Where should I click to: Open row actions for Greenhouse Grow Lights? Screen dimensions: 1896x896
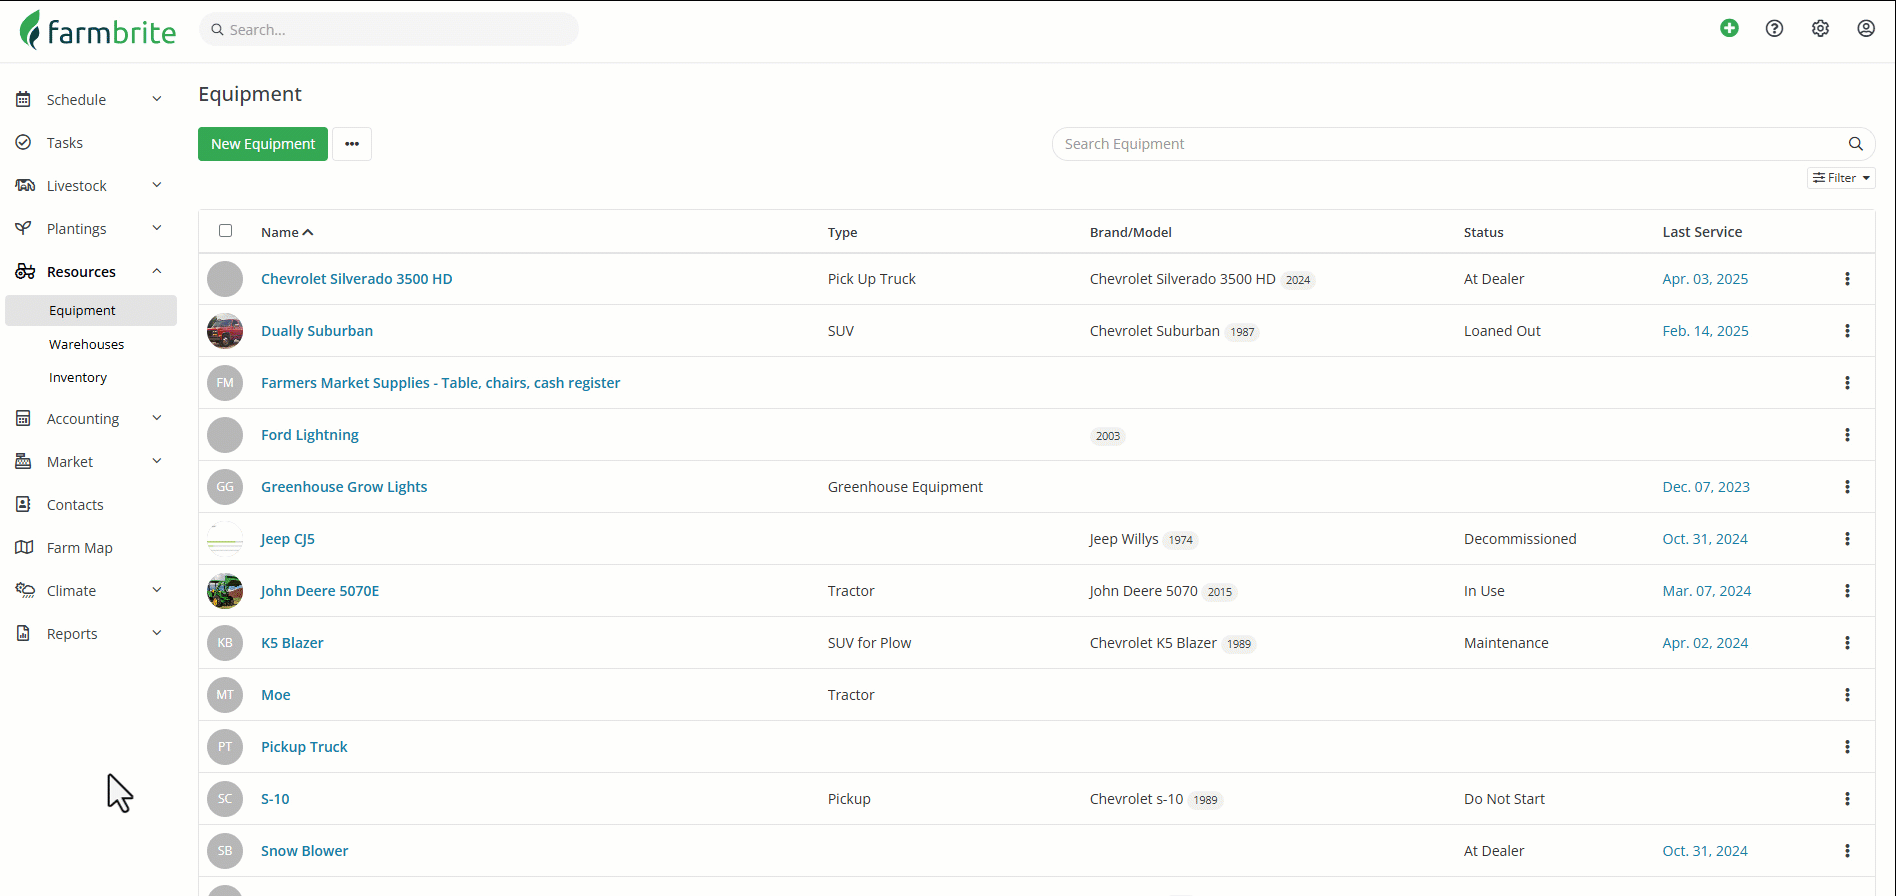tap(1847, 487)
